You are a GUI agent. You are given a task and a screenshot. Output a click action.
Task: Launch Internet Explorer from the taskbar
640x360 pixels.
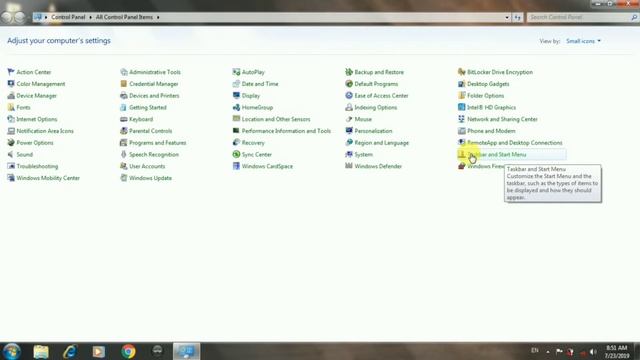click(70, 351)
